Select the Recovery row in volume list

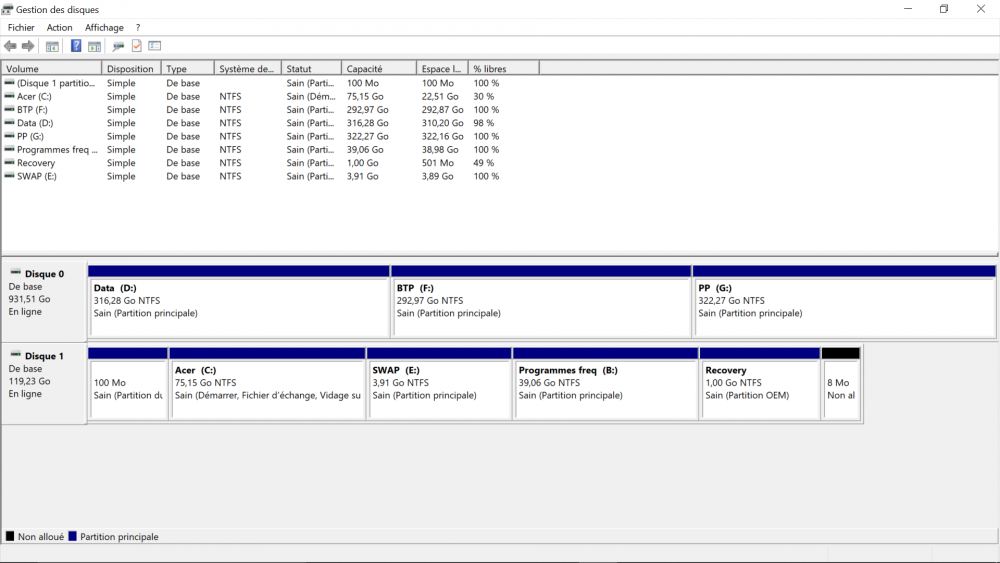click(36, 163)
